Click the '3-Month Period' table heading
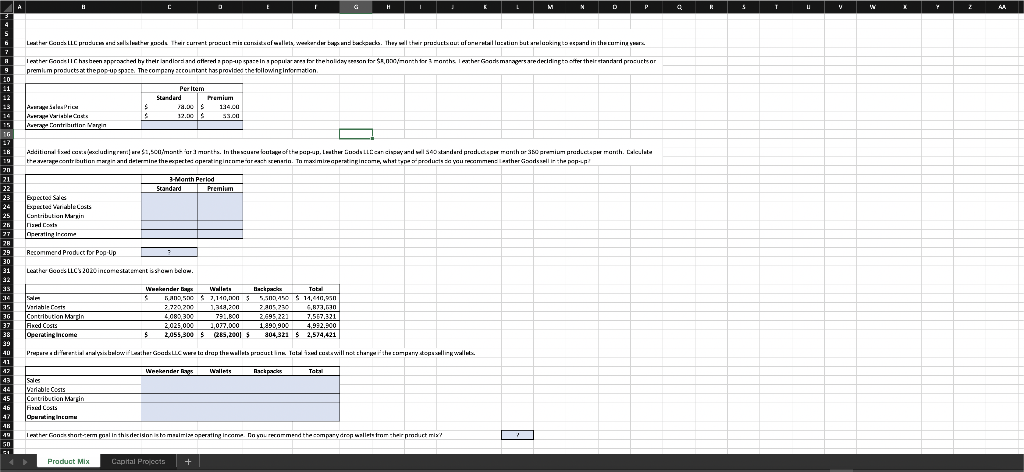Viewport: 1024px width, 472px height. pyautogui.click(x=191, y=180)
